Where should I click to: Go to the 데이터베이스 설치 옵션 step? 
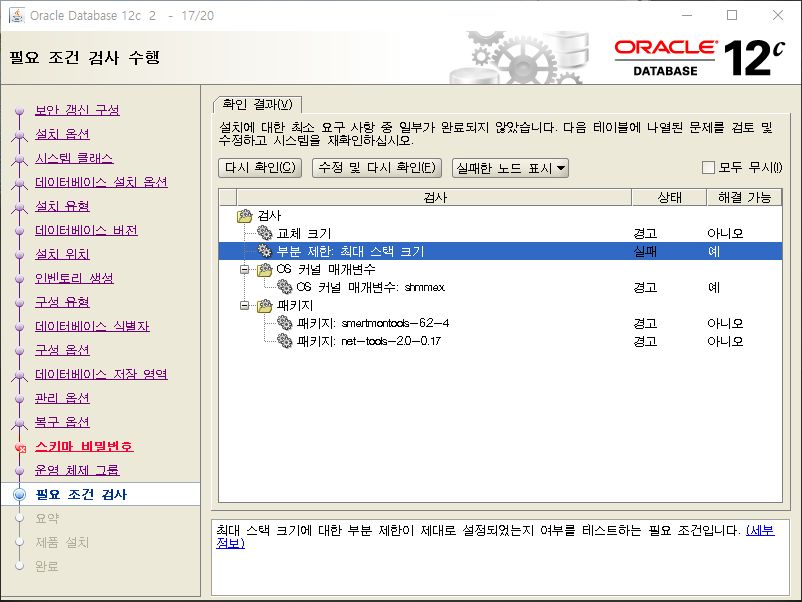pos(101,182)
